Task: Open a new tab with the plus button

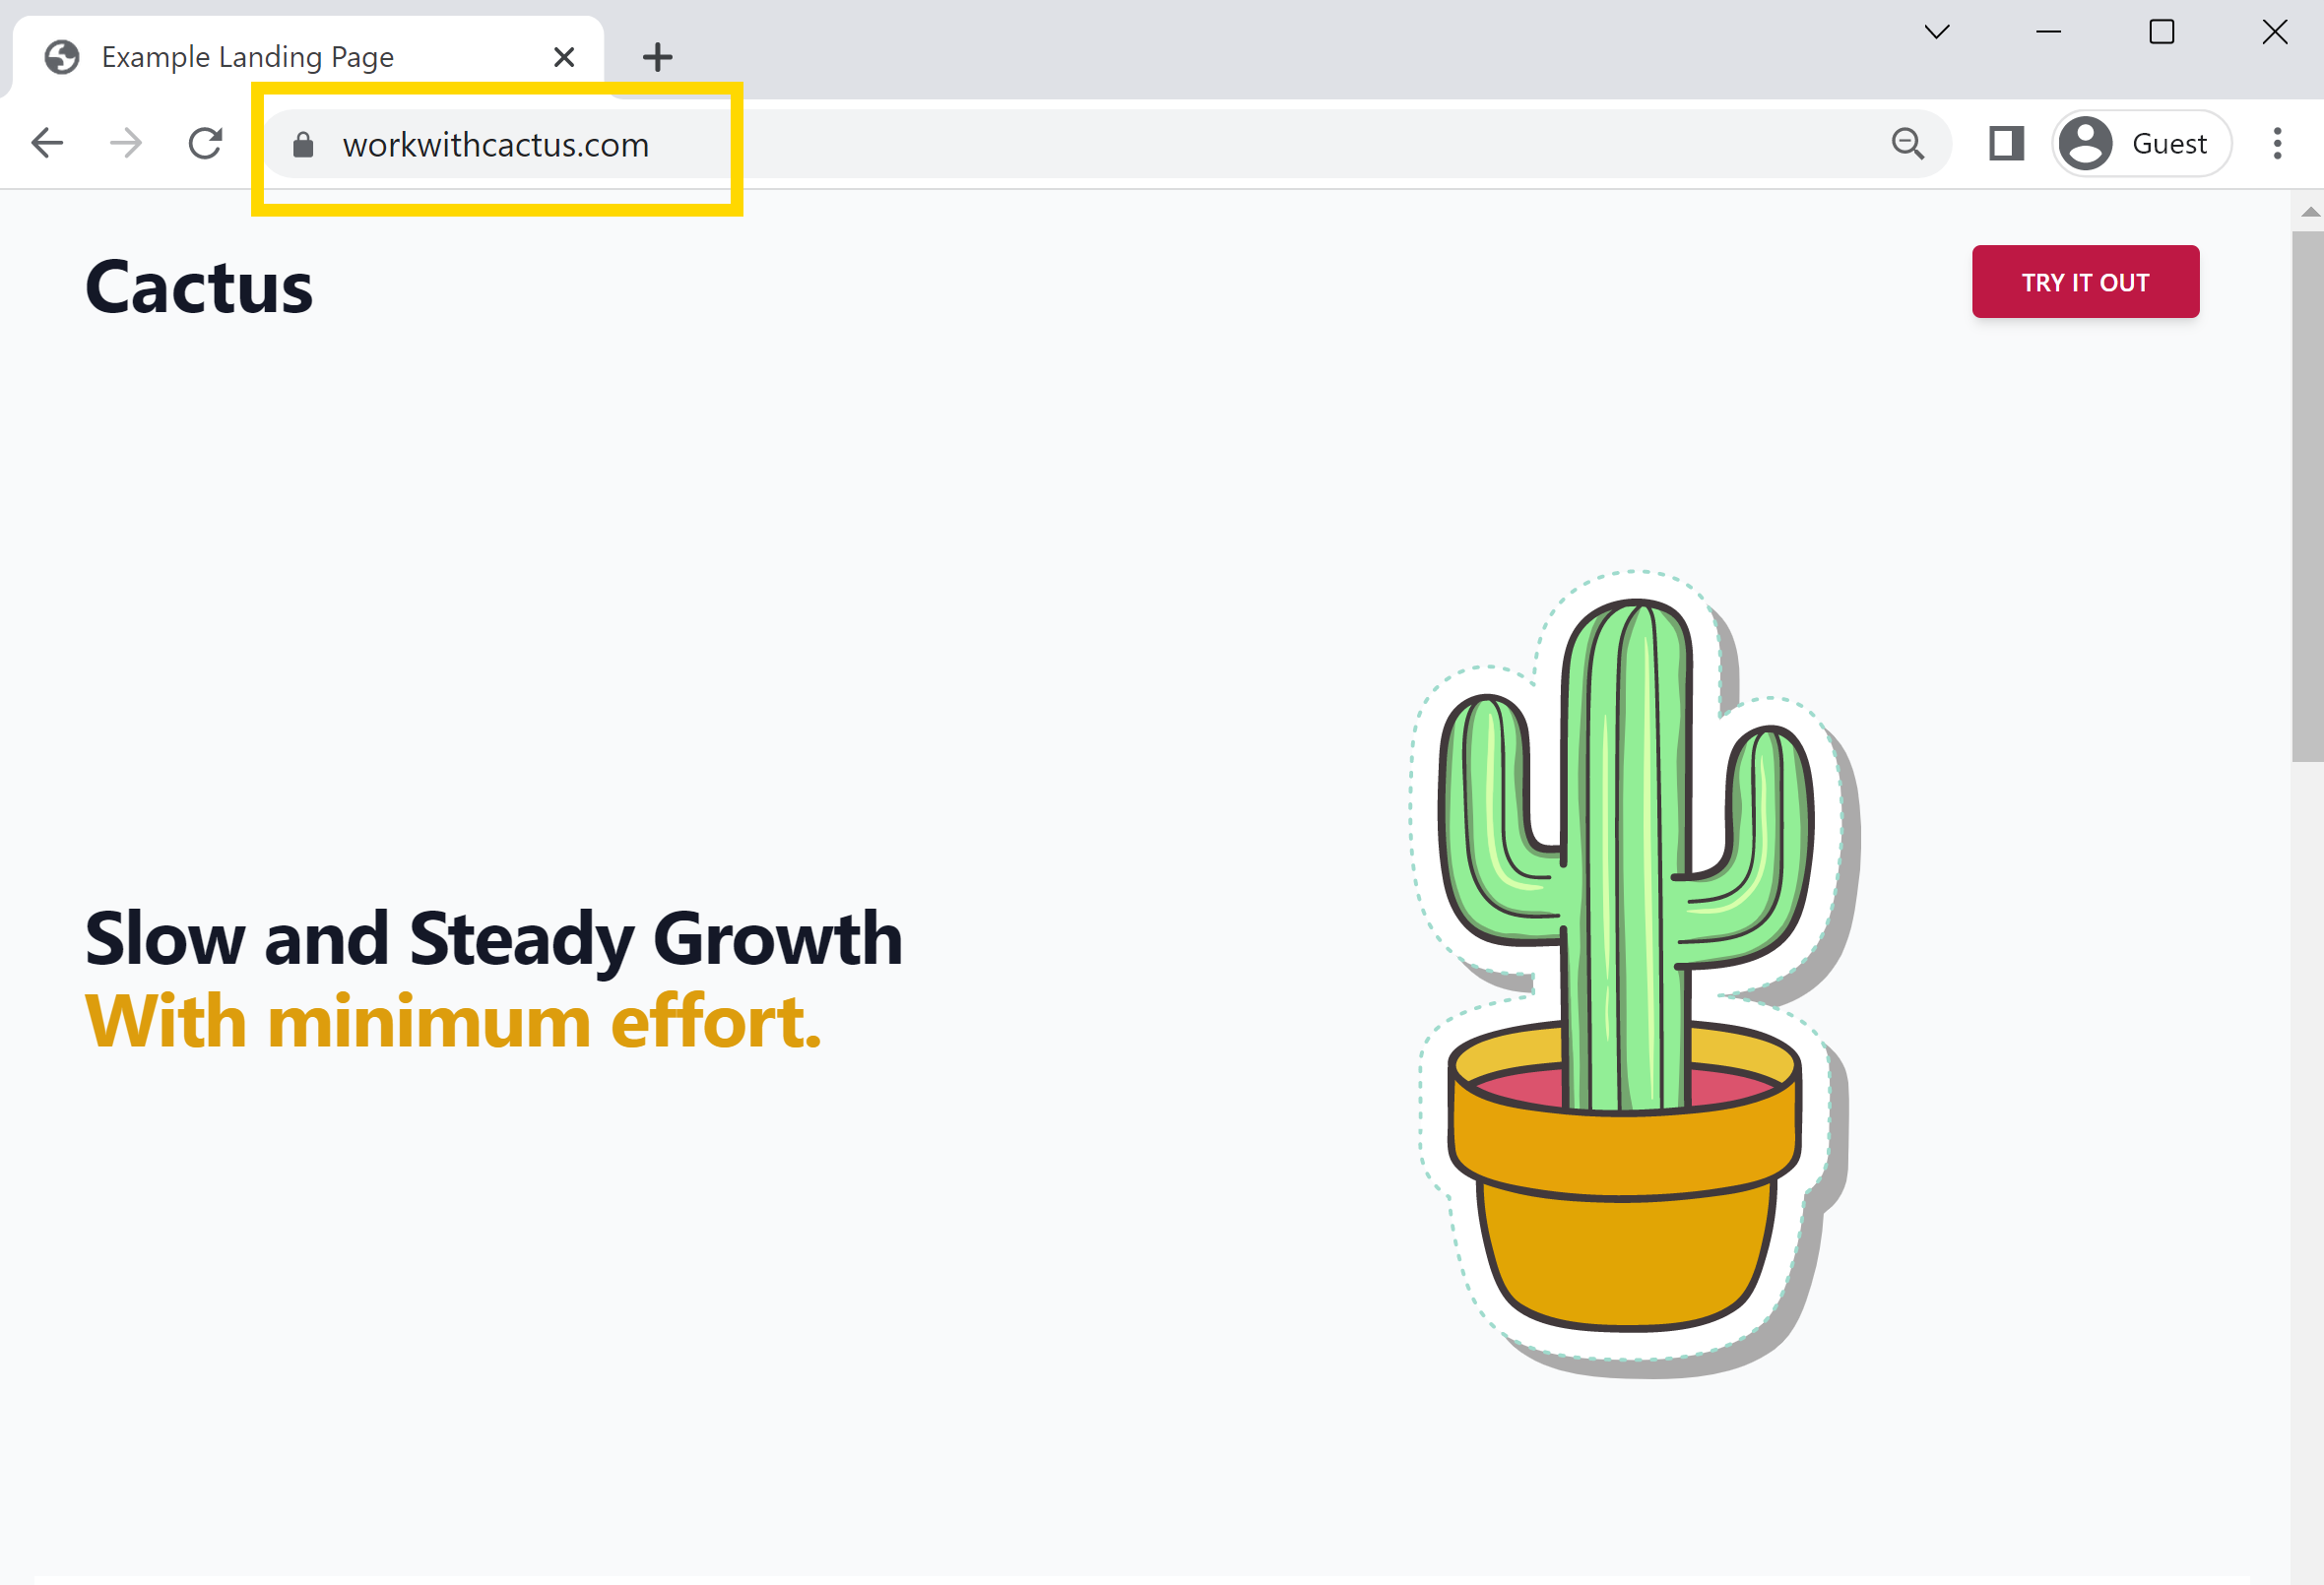Action: tap(657, 56)
